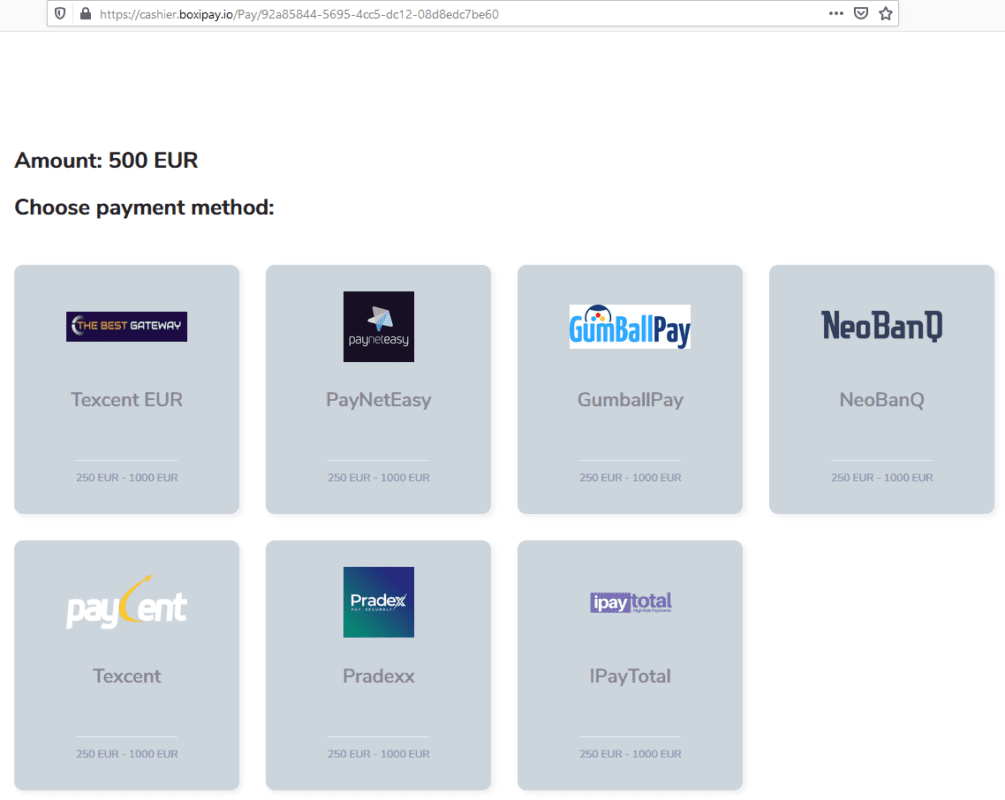The width and height of the screenshot is (1005, 800).
Task: Click The Best Gateway logo
Action: [x=126, y=326]
